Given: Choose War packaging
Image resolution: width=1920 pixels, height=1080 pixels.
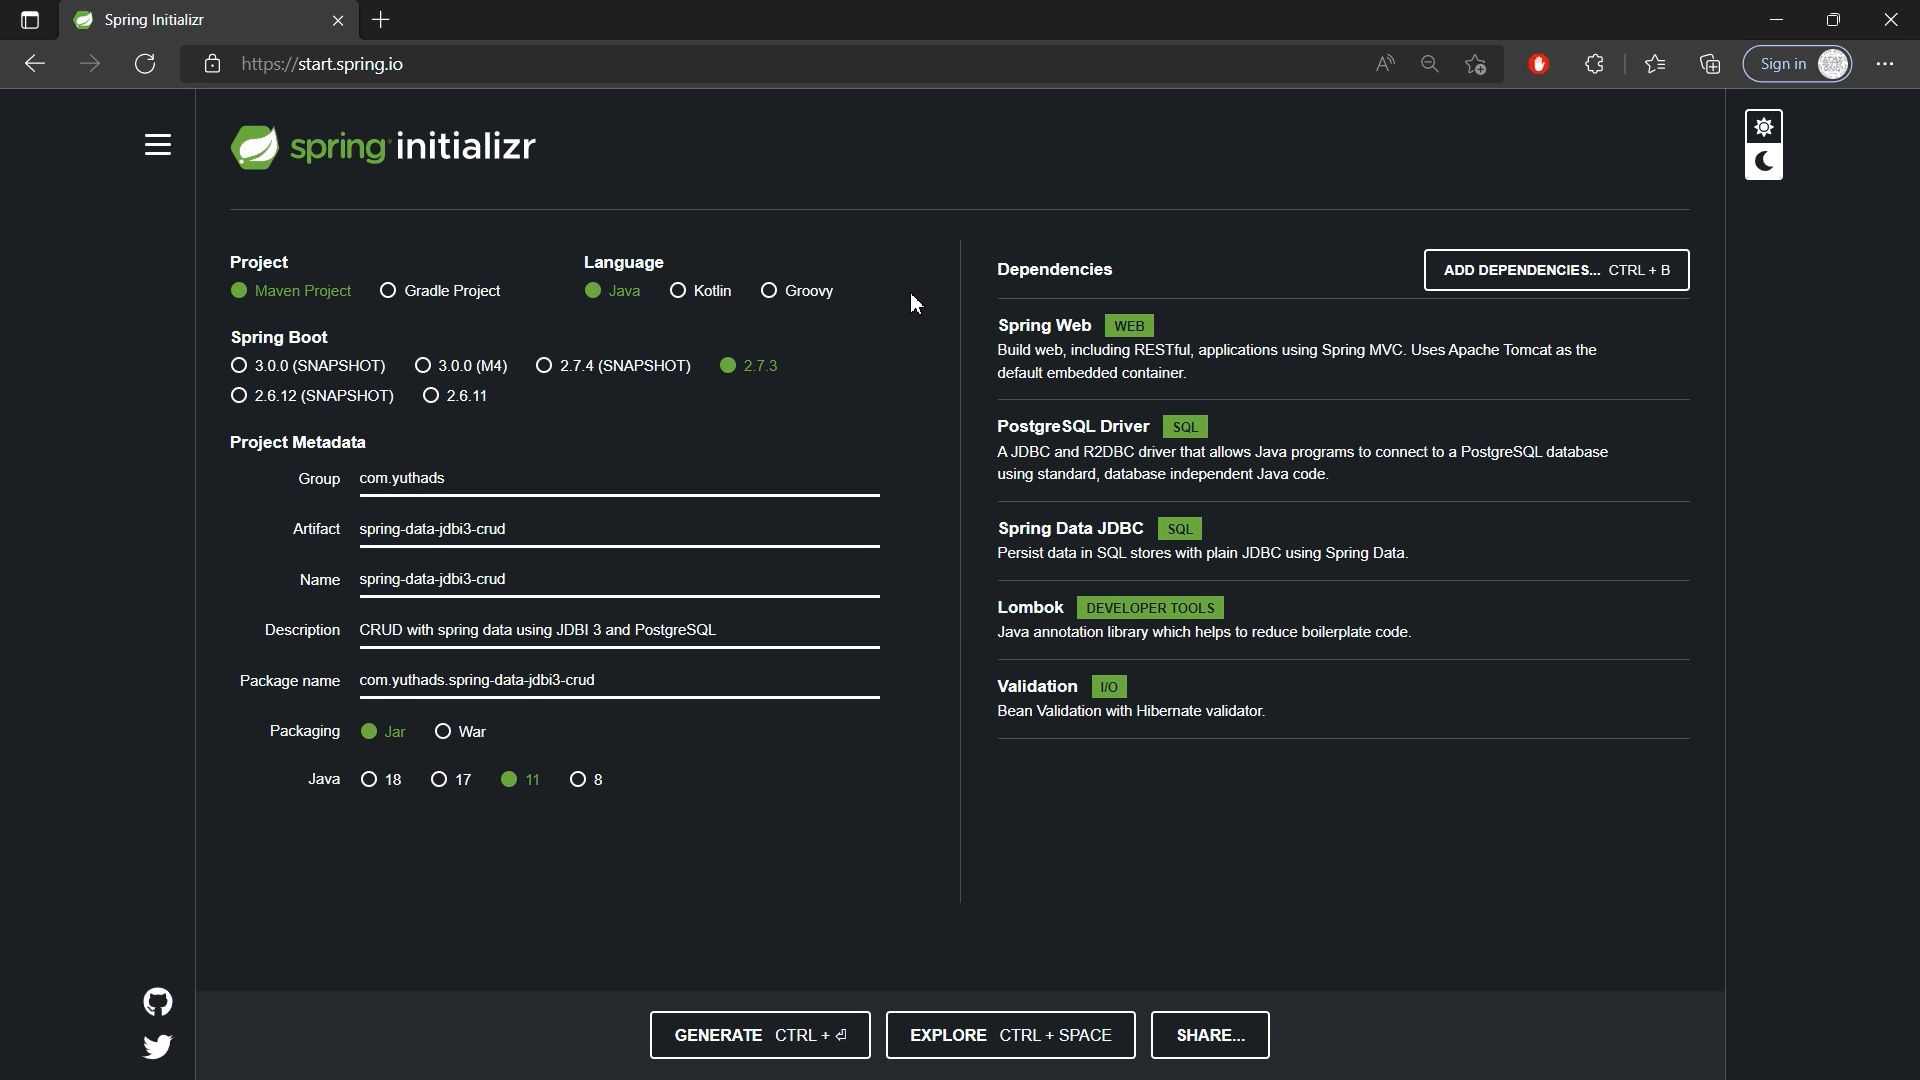Looking at the screenshot, I should pyautogui.click(x=460, y=732).
